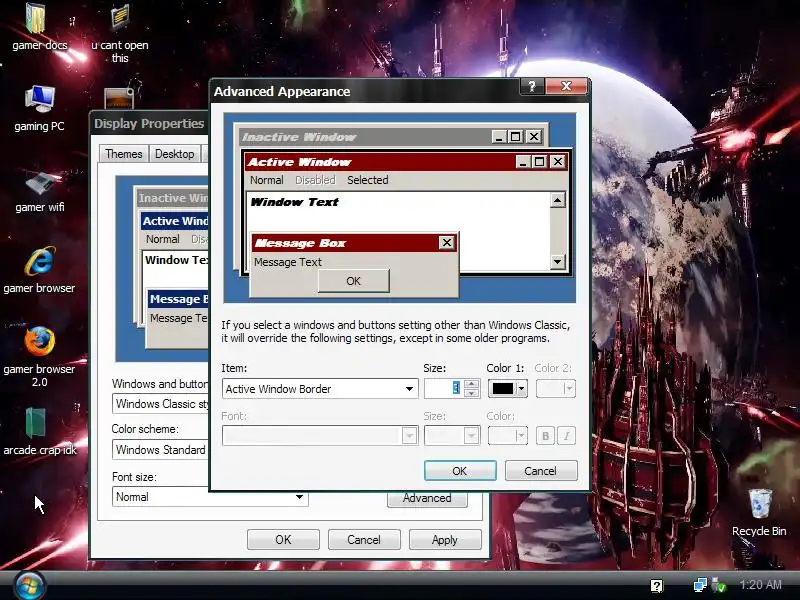Click Apply in the Display Properties window
The width and height of the screenshot is (800, 600).
[445, 540]
